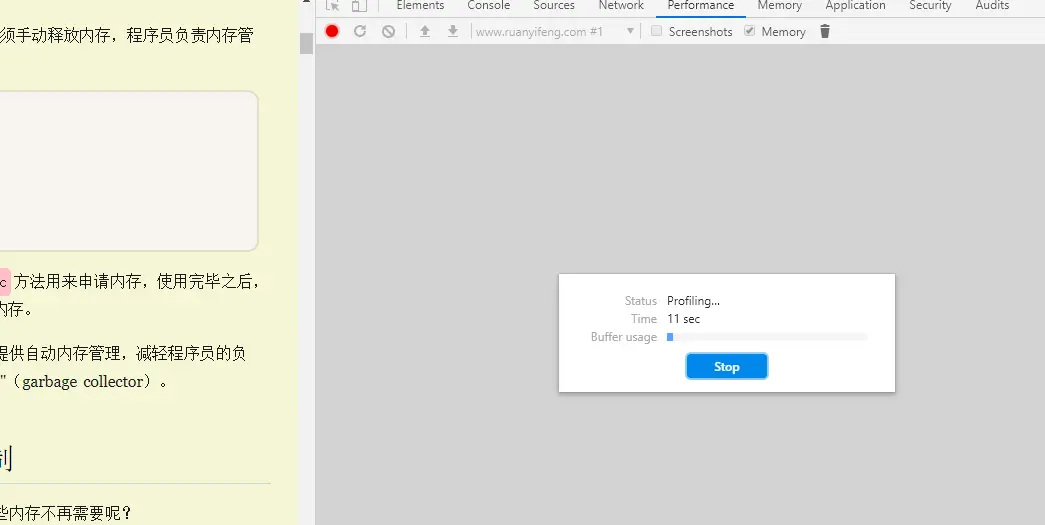The width and height of the screenshot is (1045, 525).
Task: Switch to the Network tab
Action: coord(621,5)
